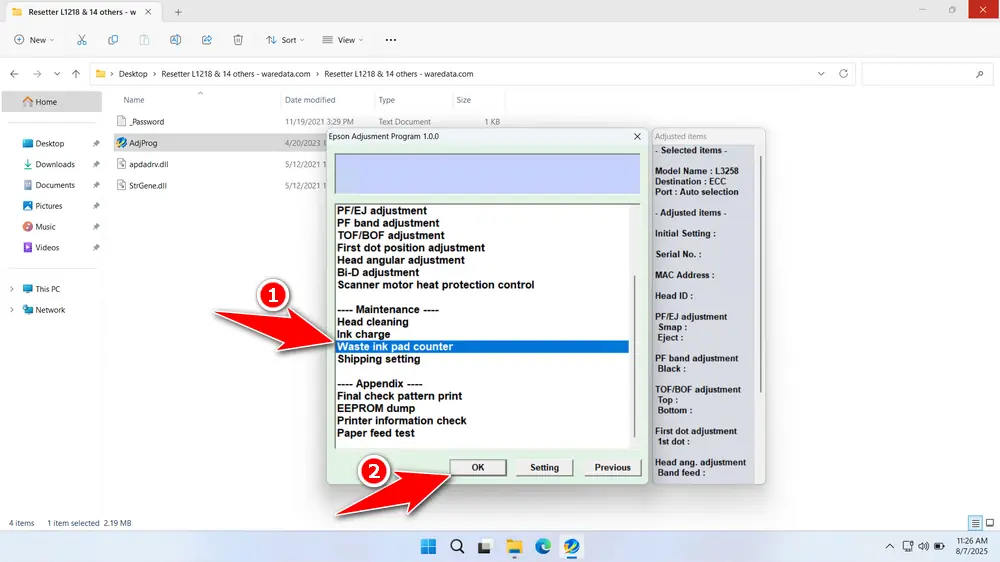Open taskbar Search
Image resolution: width=1000 pixels, height=562 pixels.
tap(457, 546)
